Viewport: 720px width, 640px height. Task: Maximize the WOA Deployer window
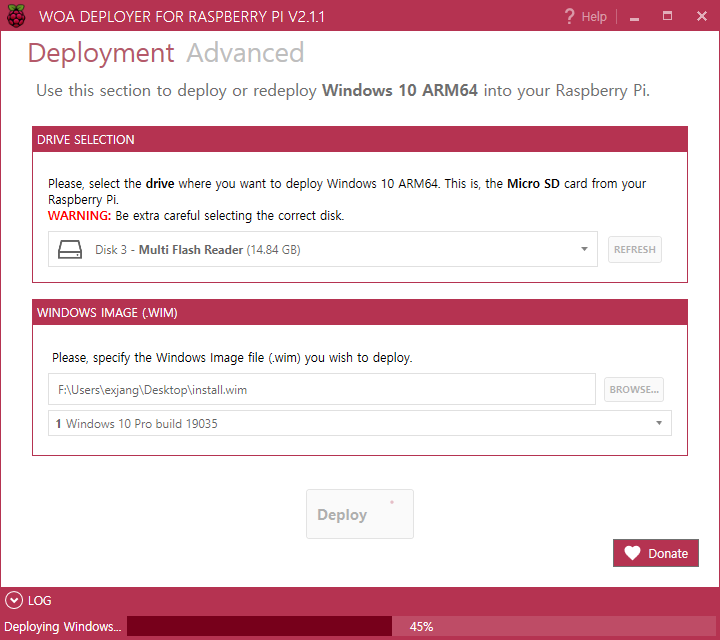[667, 16]
